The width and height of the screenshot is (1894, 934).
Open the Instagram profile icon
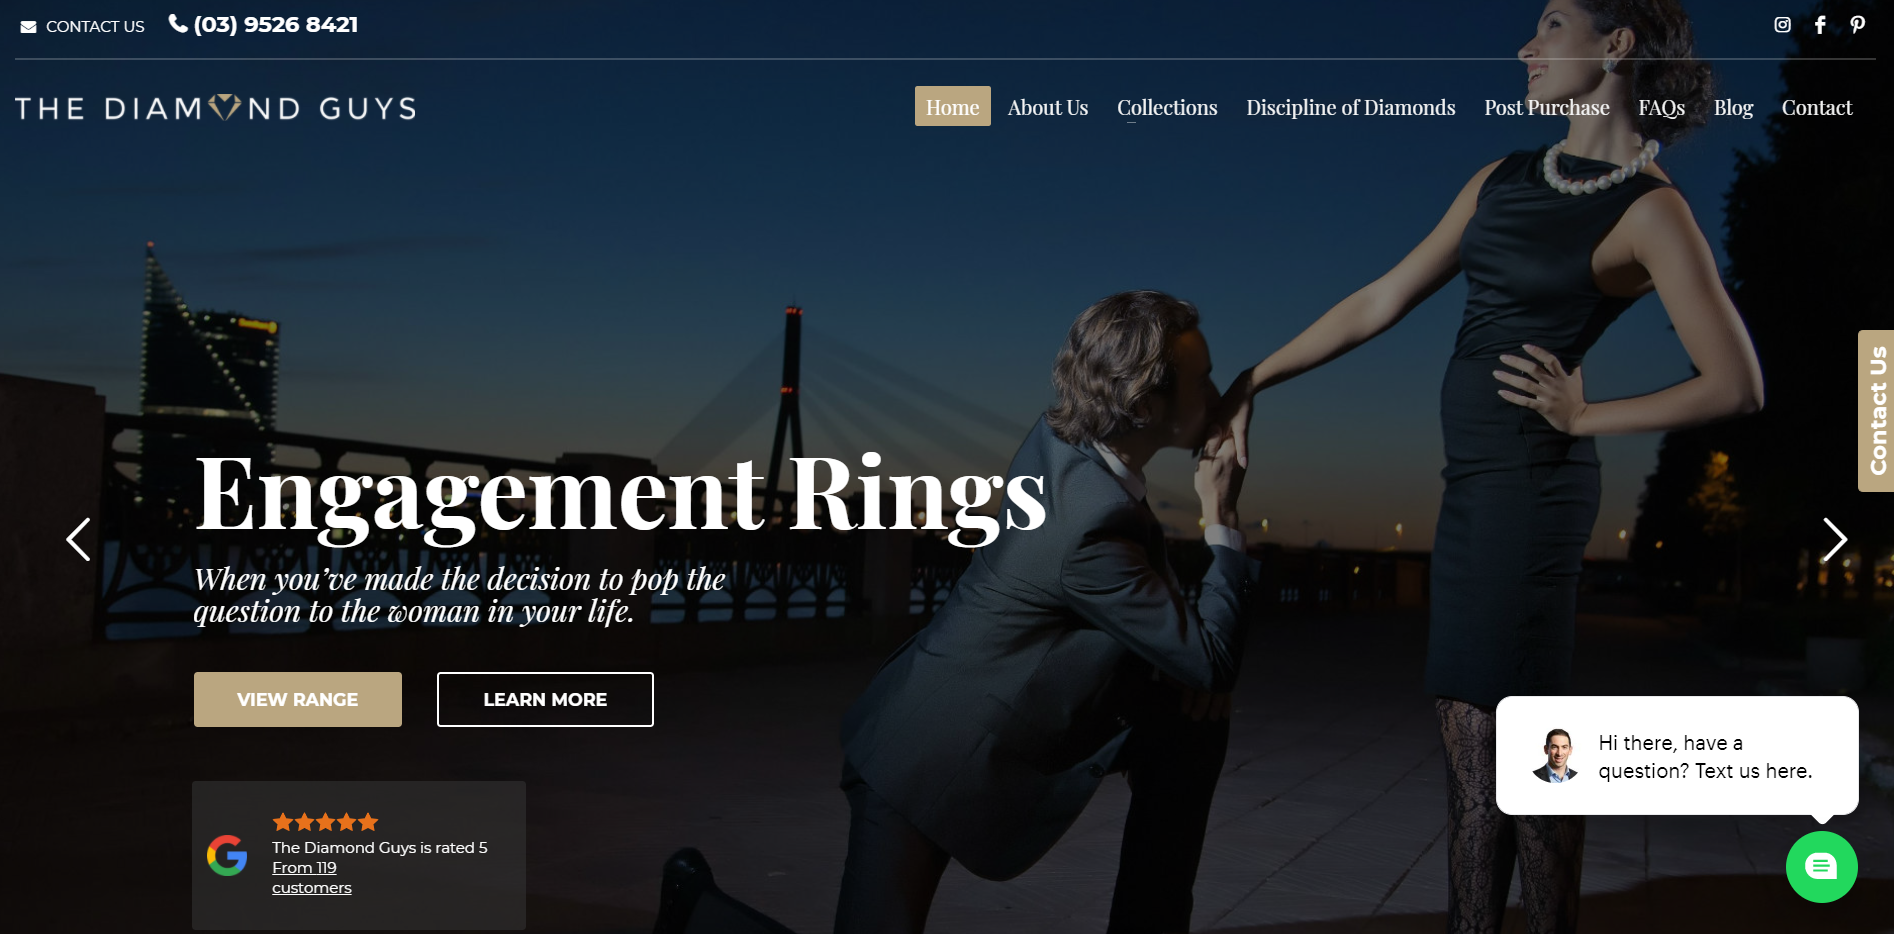click(x=1782, y=25)
